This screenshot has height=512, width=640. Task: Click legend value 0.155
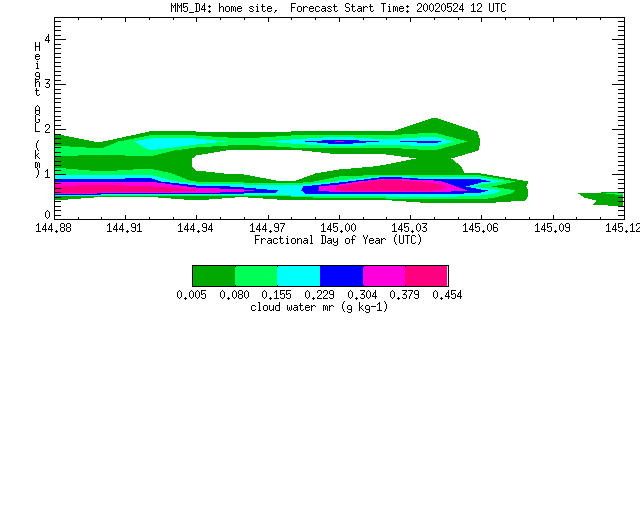276,295
